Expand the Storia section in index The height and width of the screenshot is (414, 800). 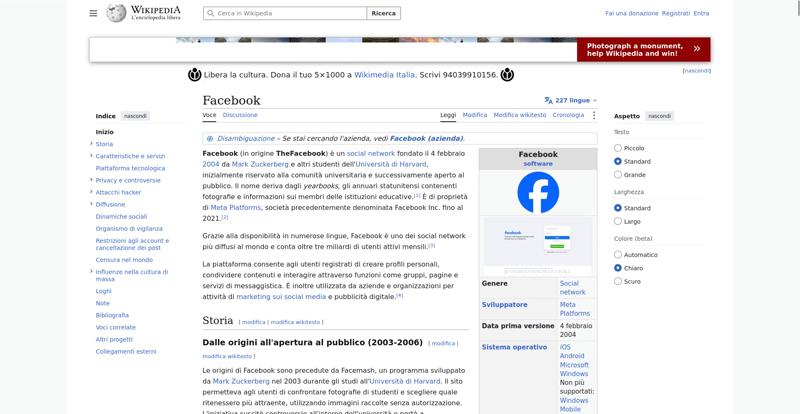coord(91,144)
